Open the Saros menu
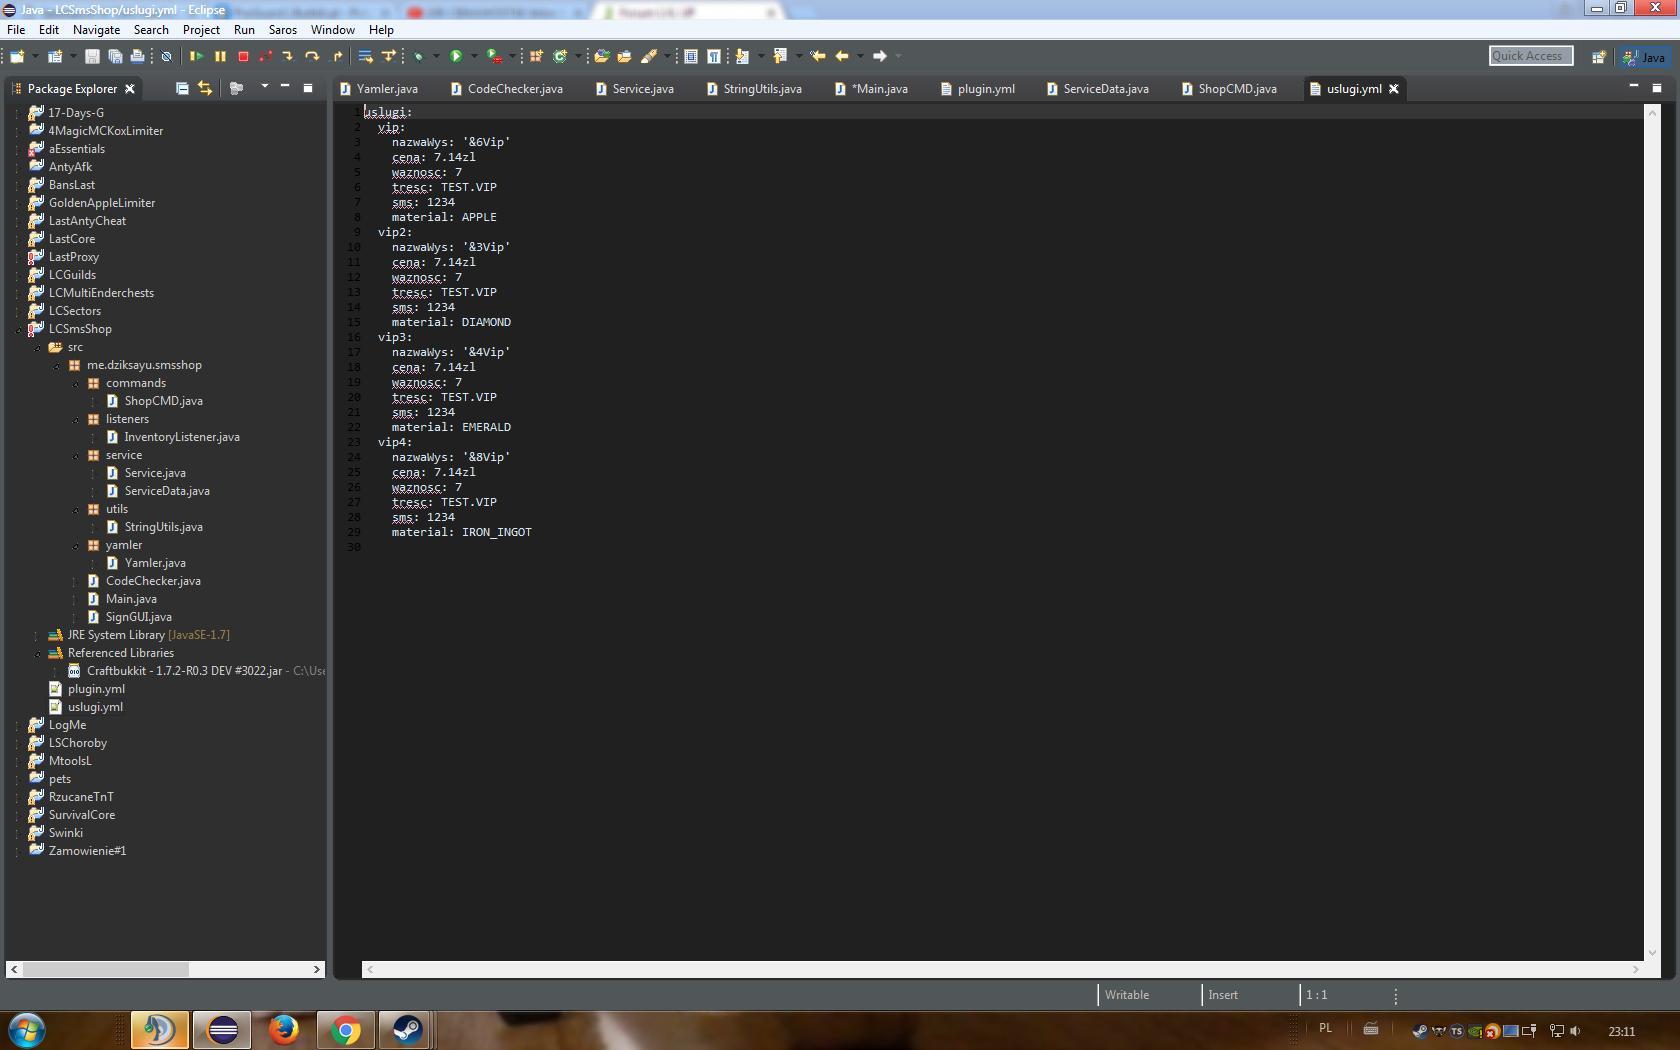This screenshot has width=1680, height=1050. 282,30
